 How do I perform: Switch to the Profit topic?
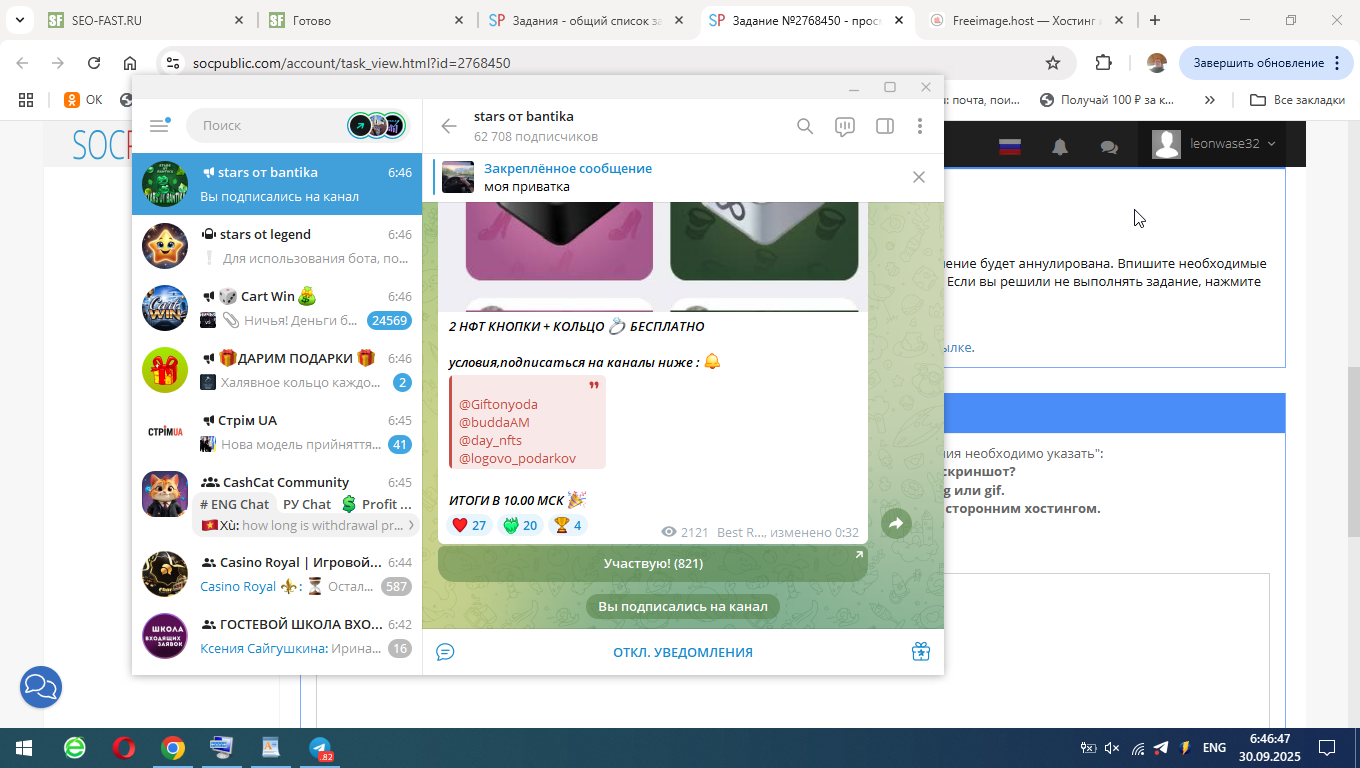pyautogui.click(x=377, y=504)
